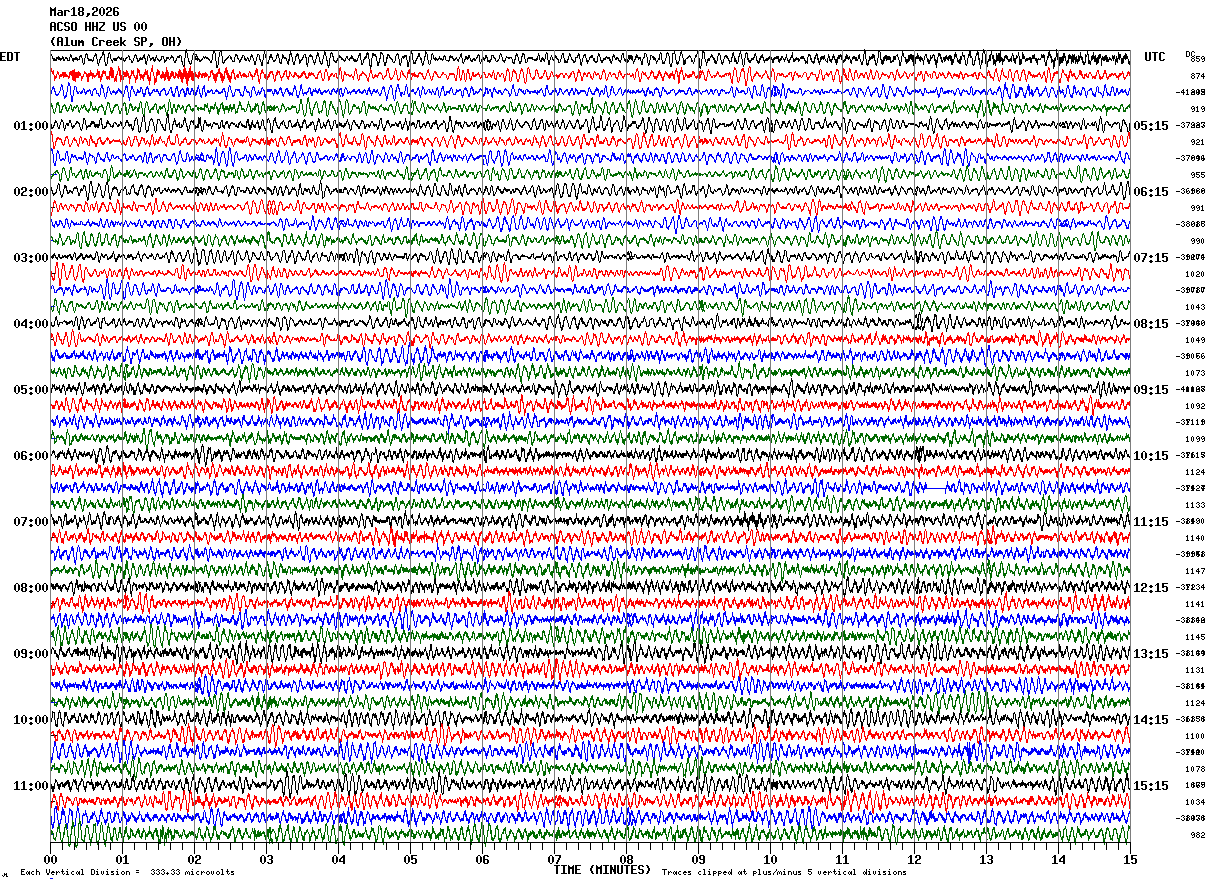This screenshot has width=1210, height=886.
Task: Click minute tick label 07 on x-axis
Action: tap(554, 859)
